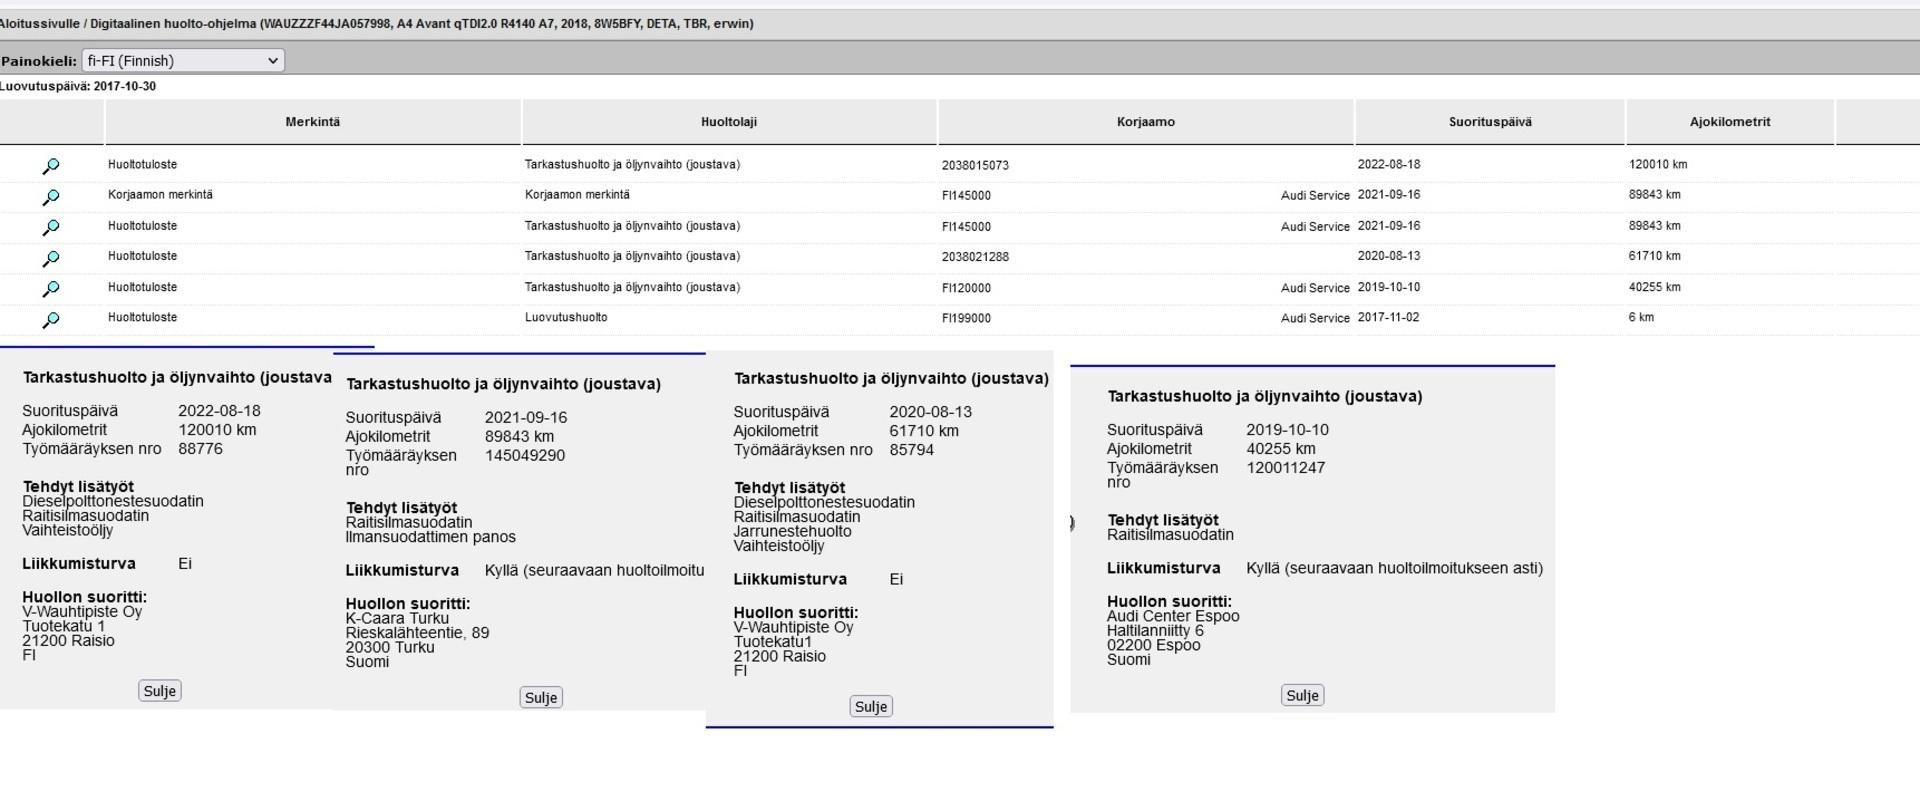Click the Suorituspäivä column header
This screenshot has height=811, width=1920.
[1490, 122]
